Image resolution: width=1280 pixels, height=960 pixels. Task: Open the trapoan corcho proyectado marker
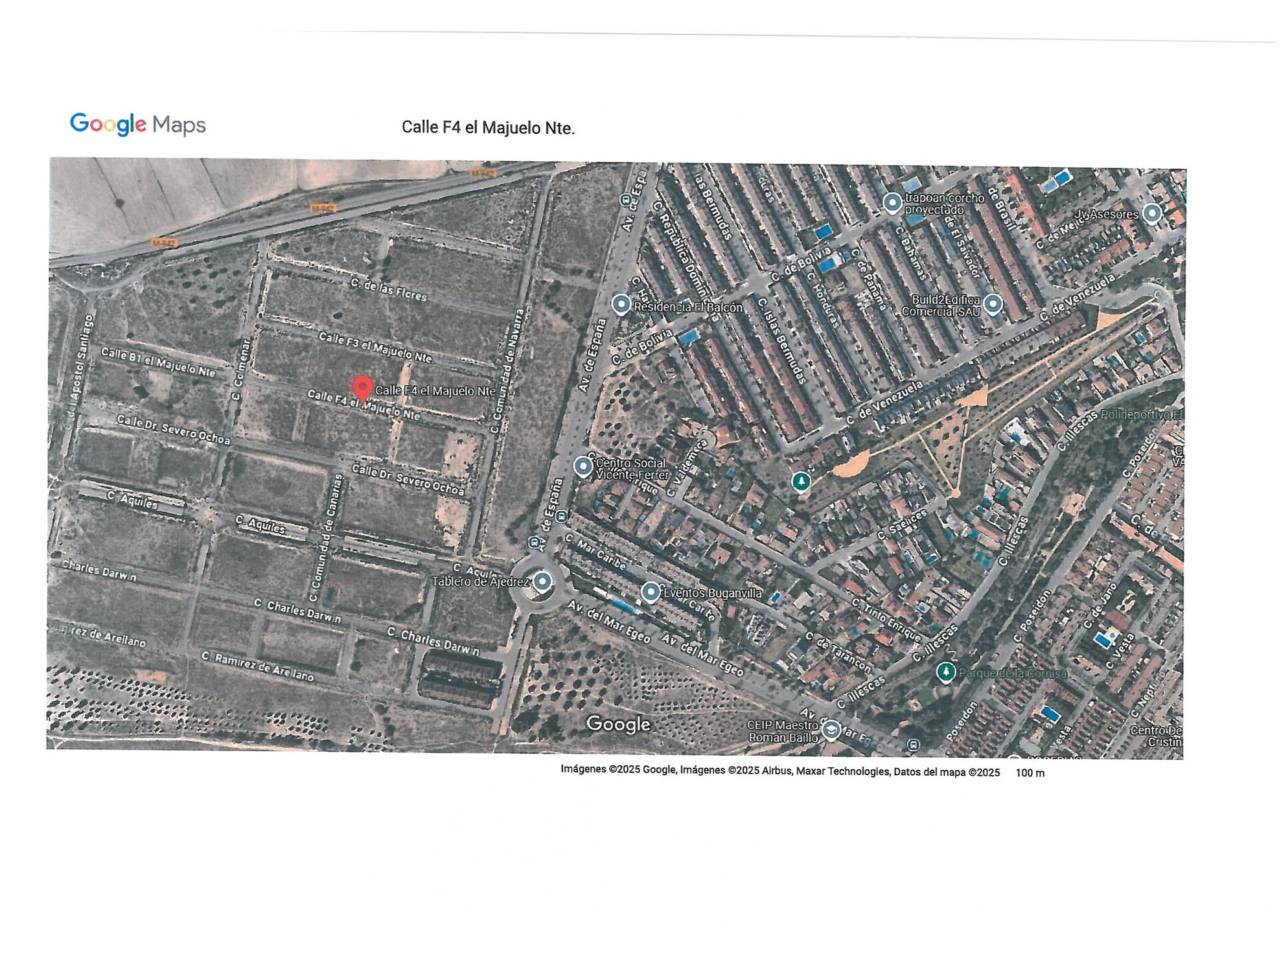click(x=892, y=203)
